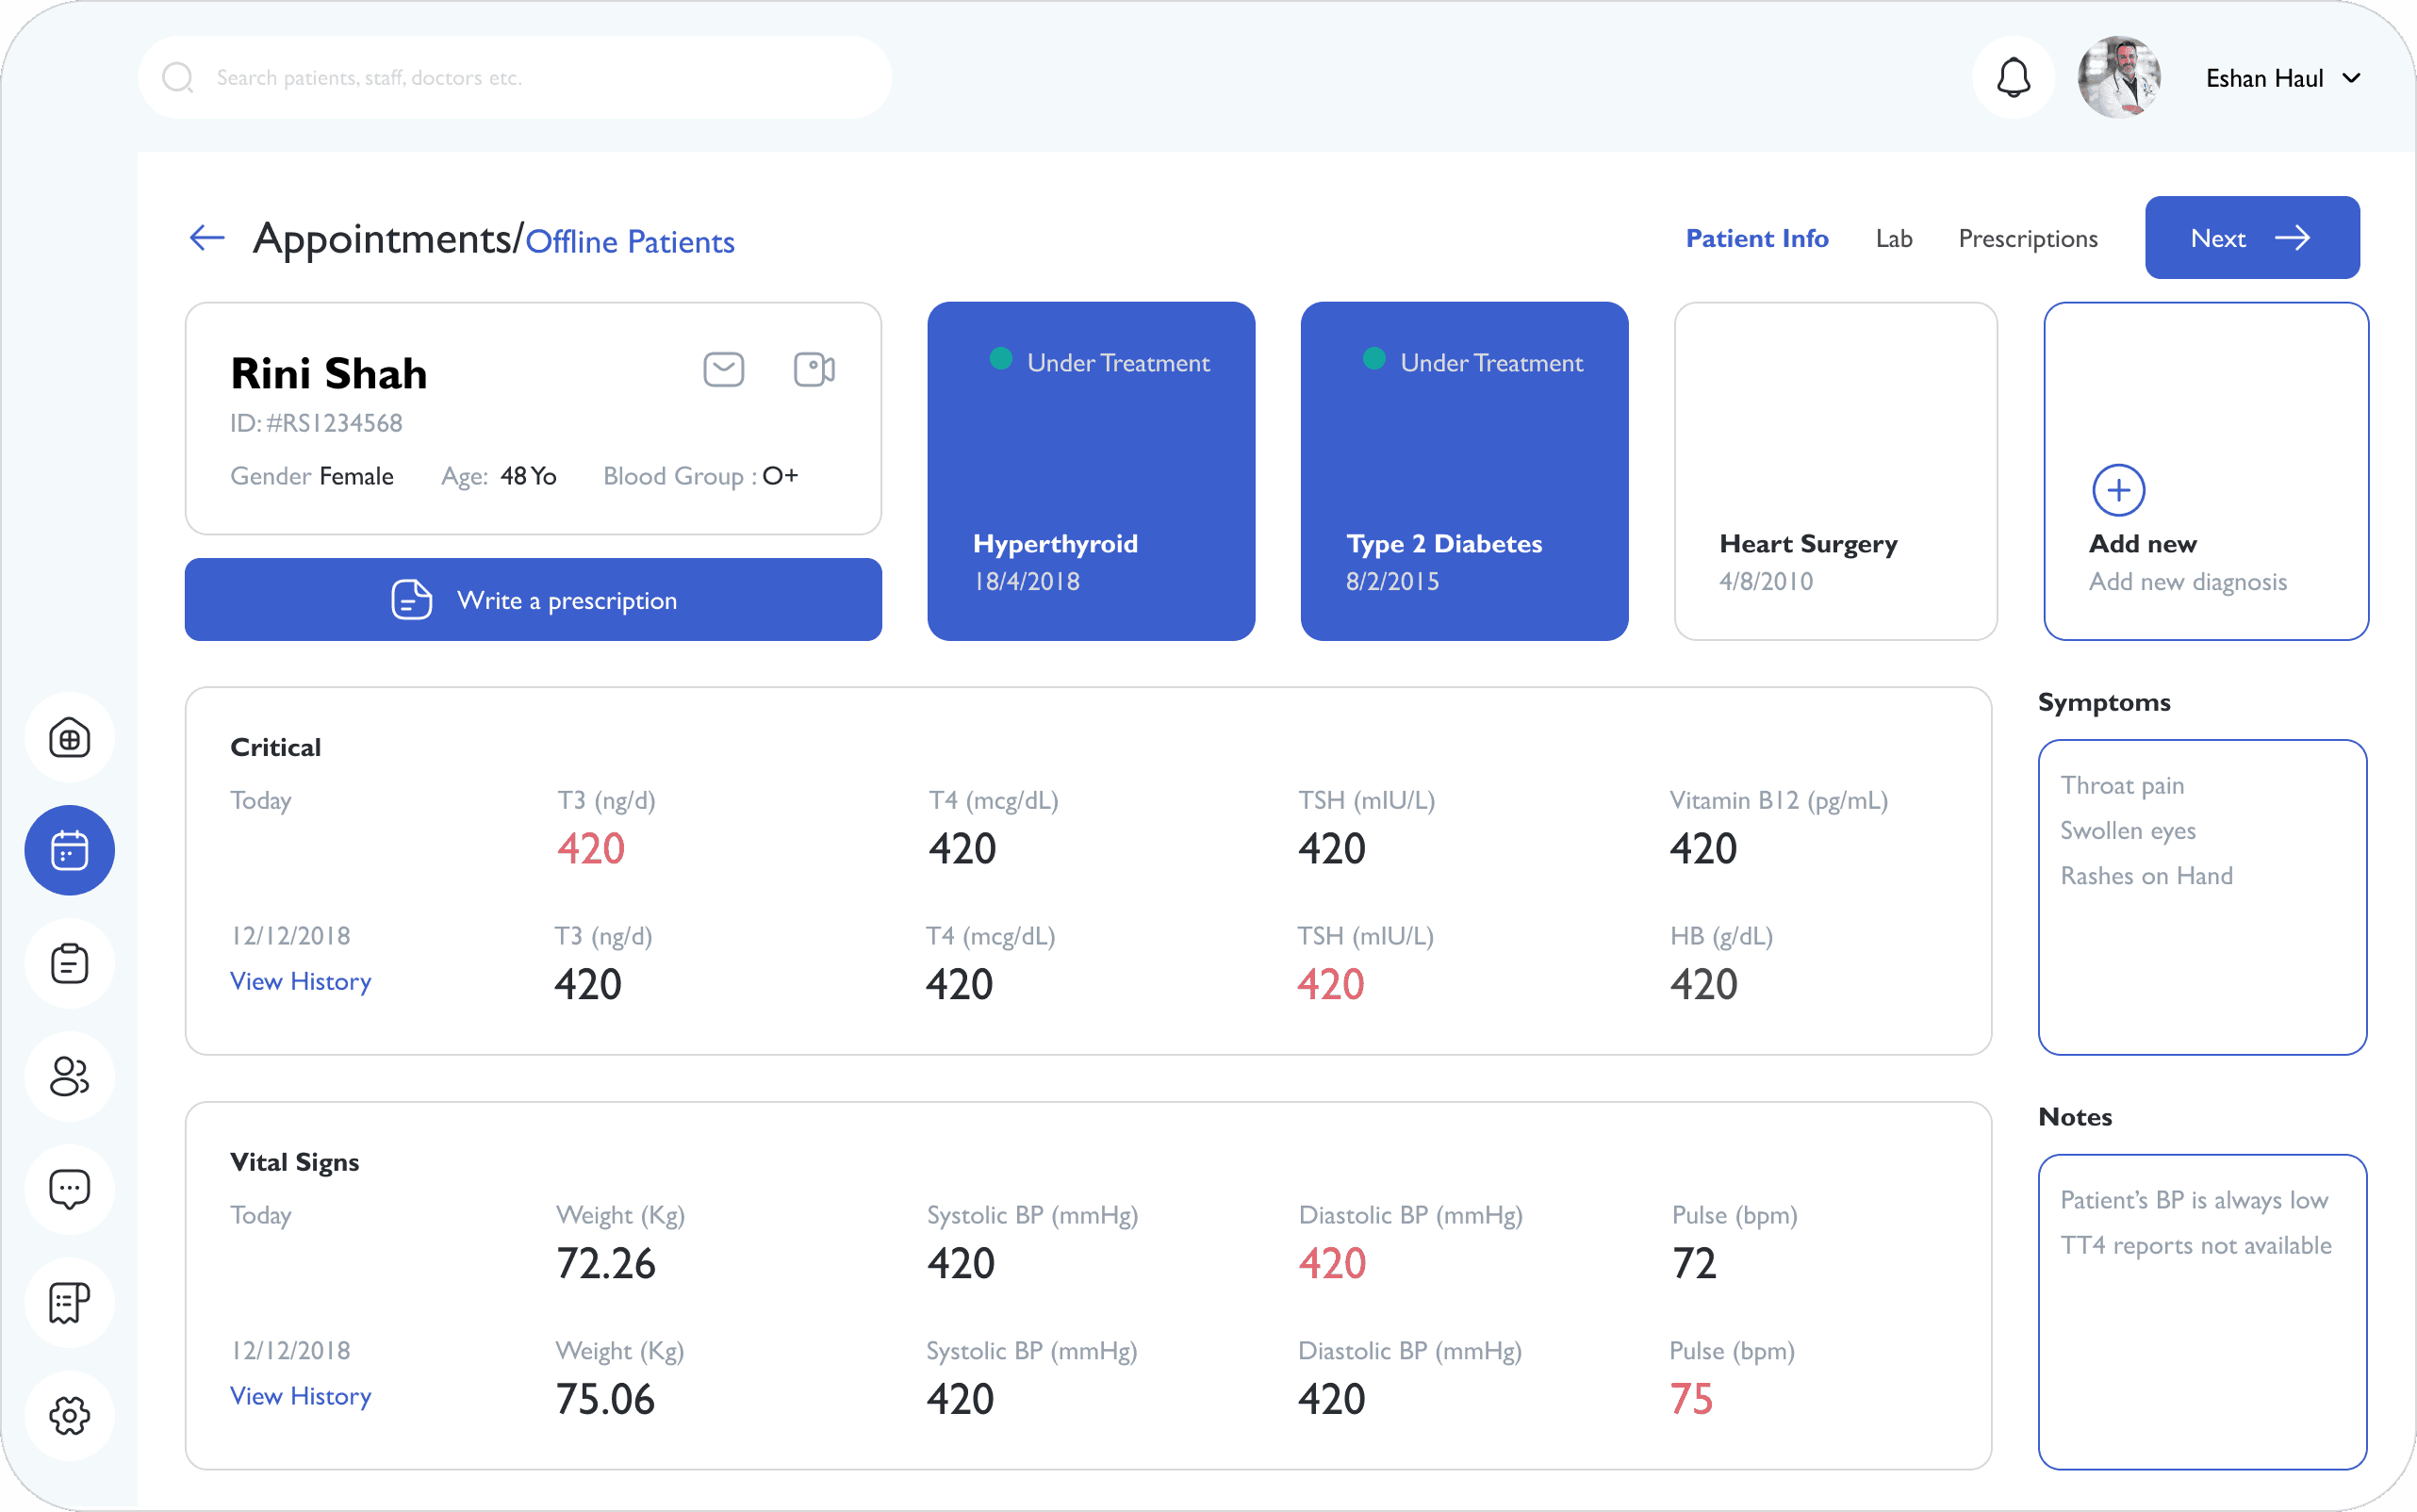Viewport: 2417px width, 1512px height.
Task: Open the Heart Surgery card
Action: tap(1835, 471)
